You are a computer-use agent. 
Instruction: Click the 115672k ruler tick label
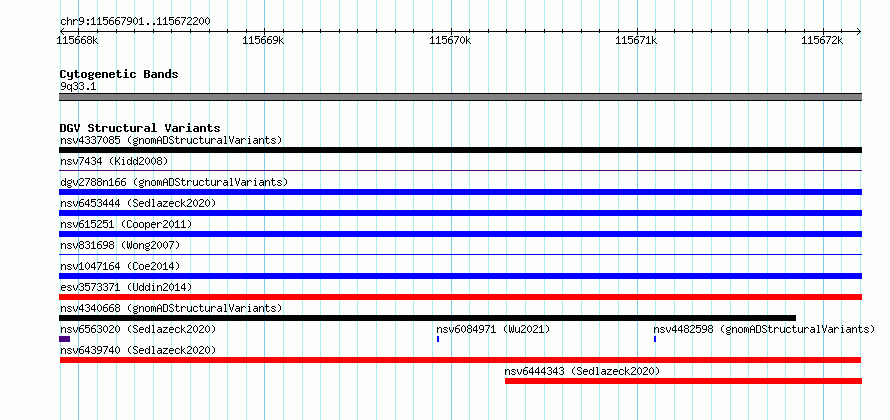(822, 40)
